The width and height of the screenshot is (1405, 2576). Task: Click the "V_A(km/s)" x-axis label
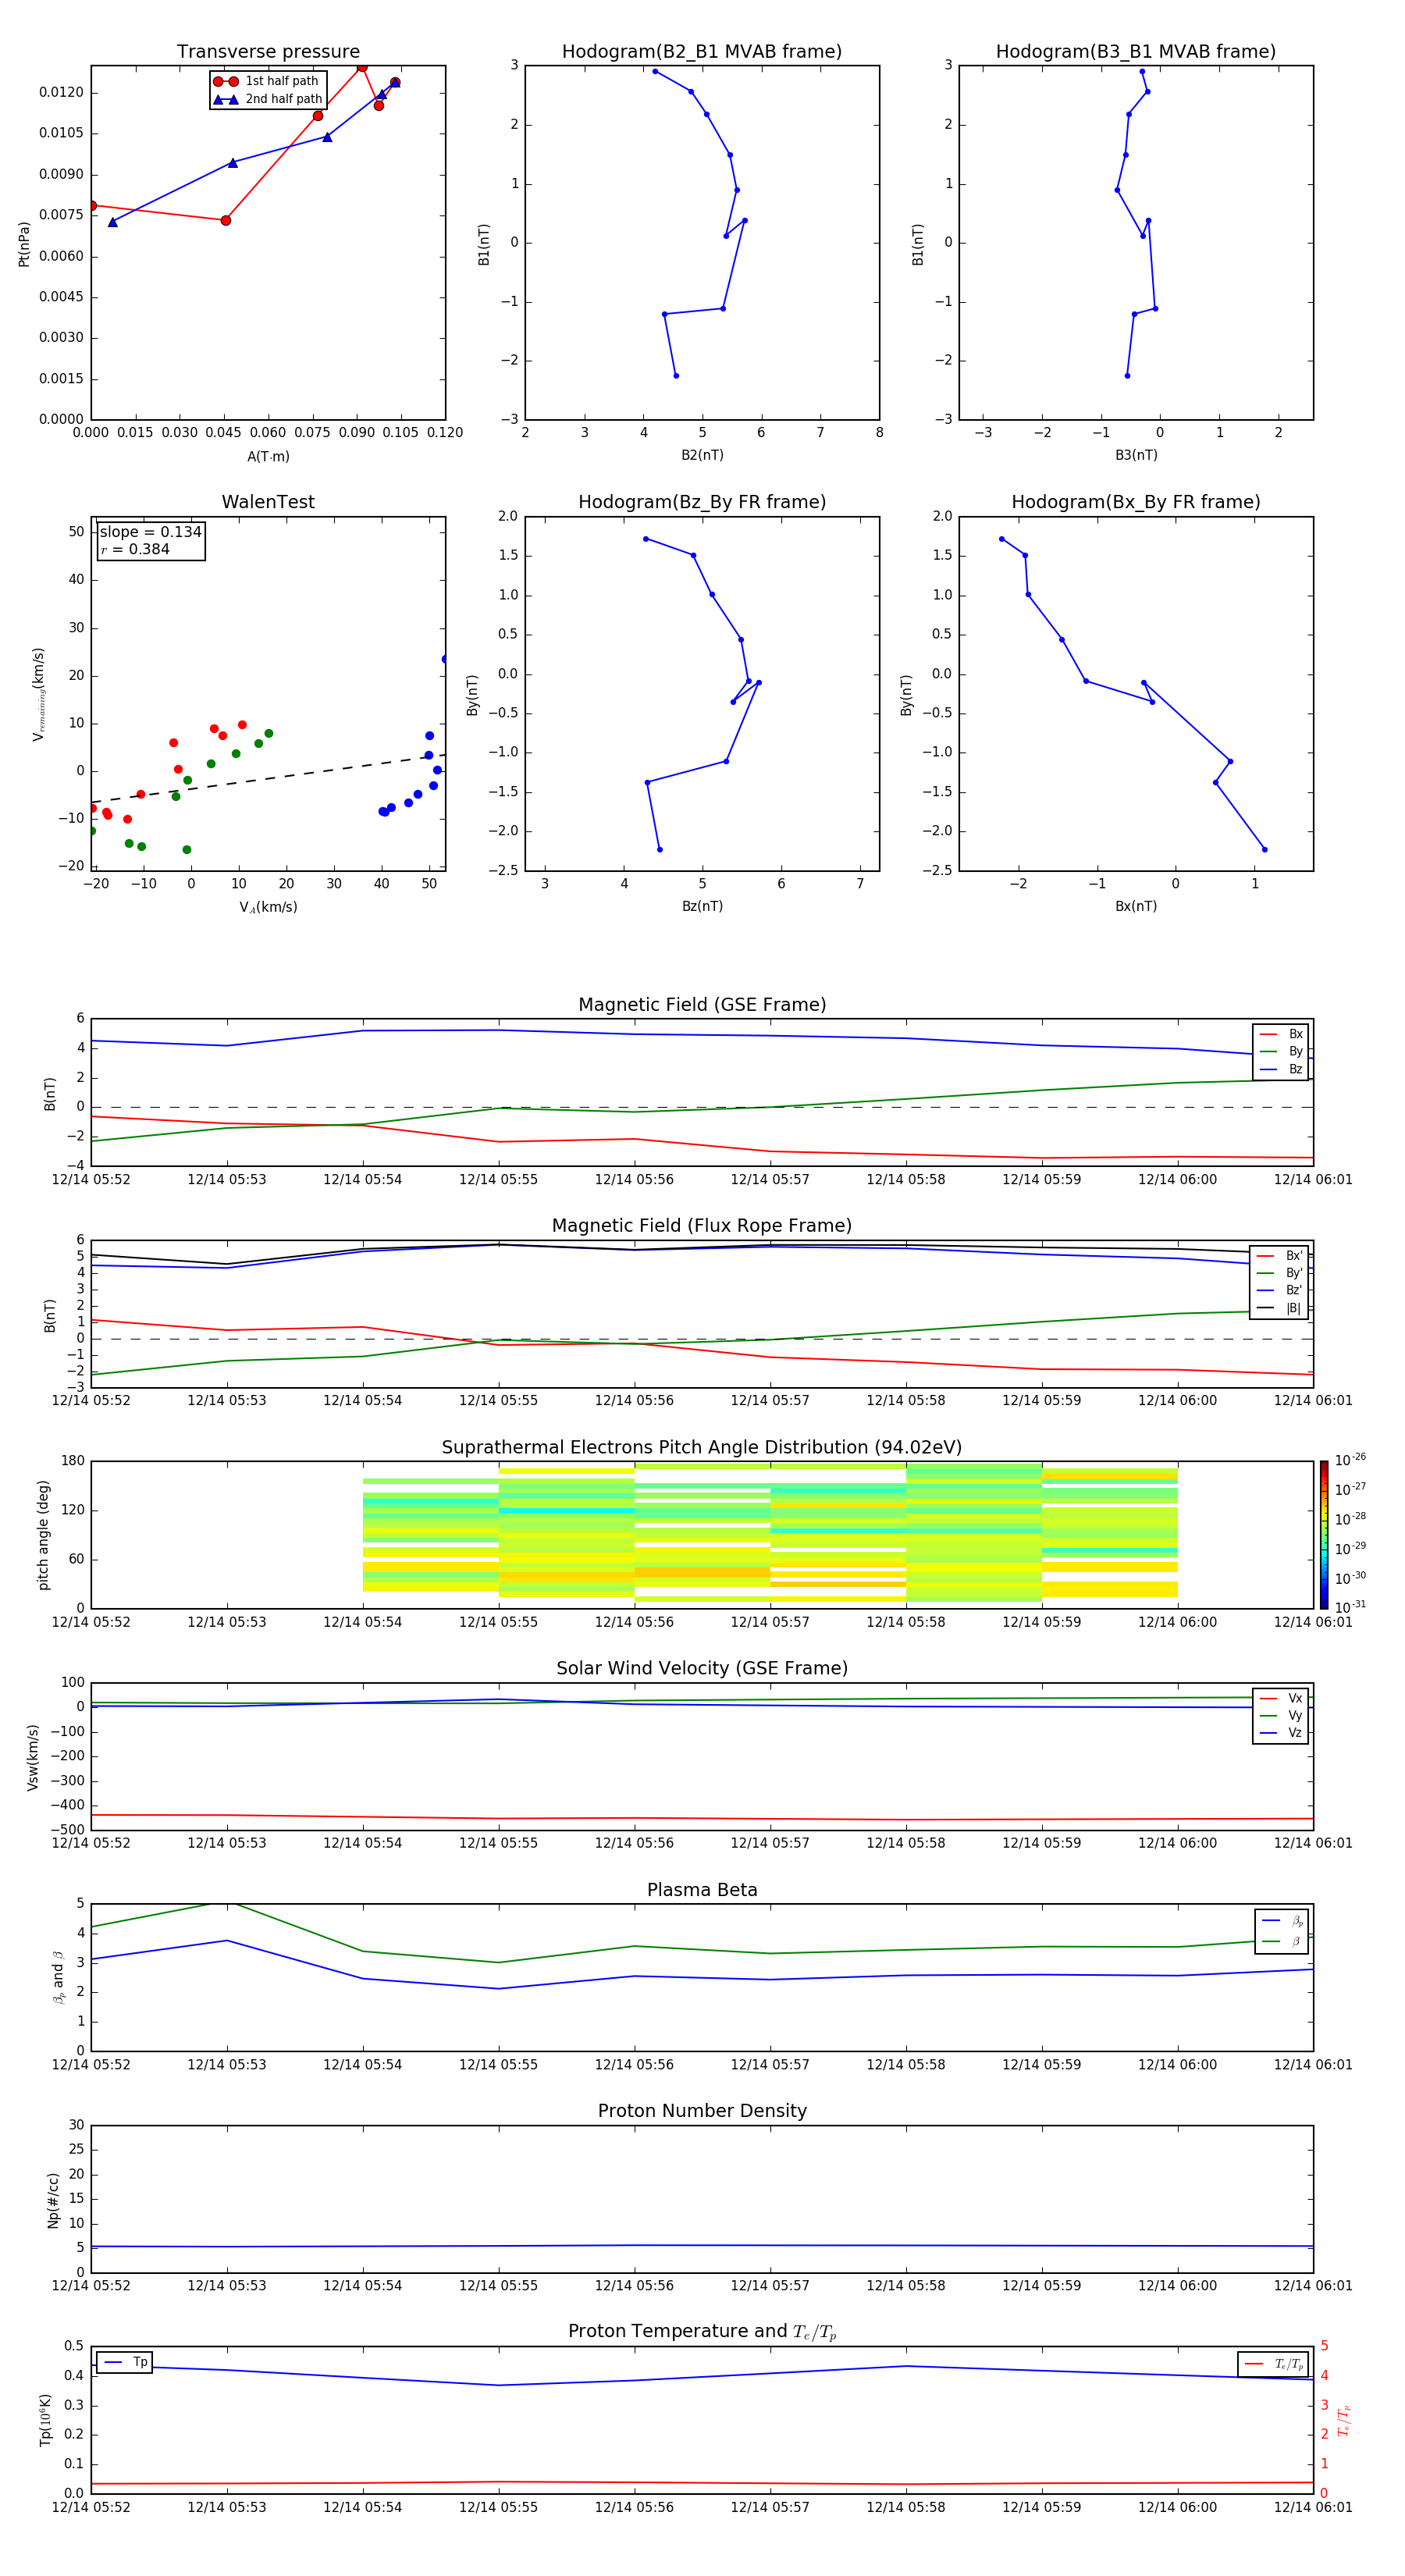[268, 907]
